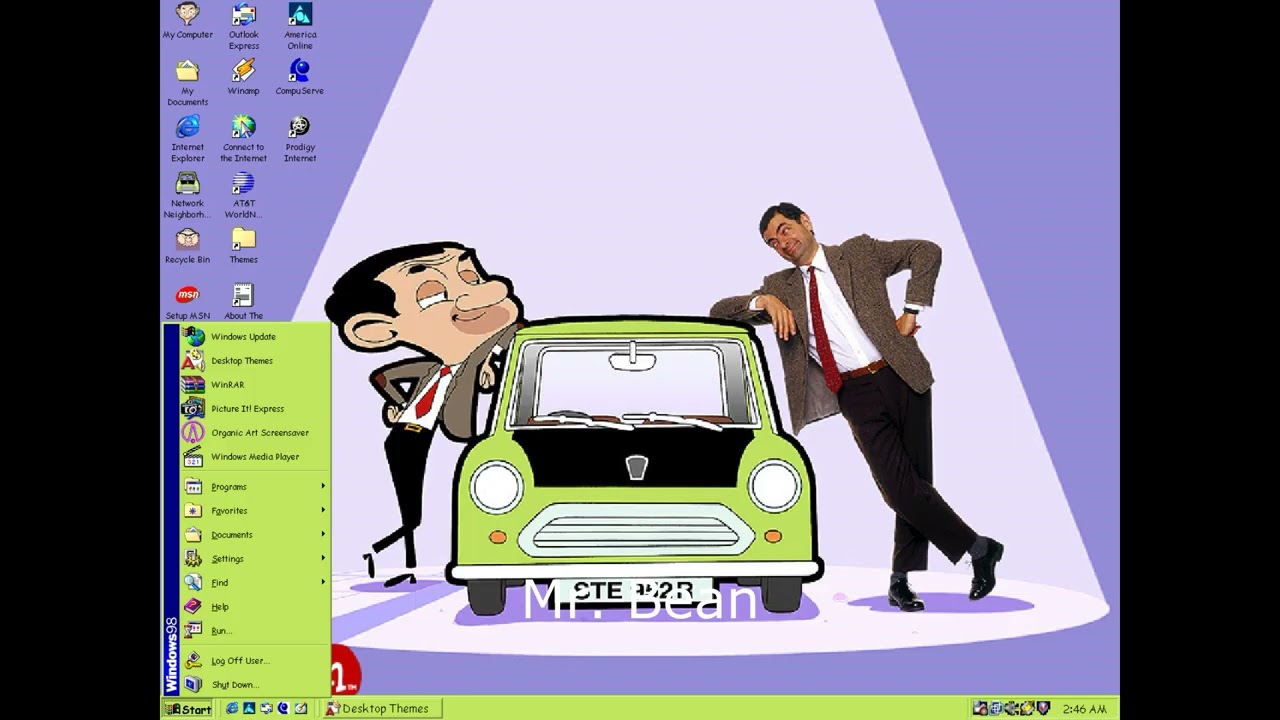The width and height of the screenshot is (1280, 720).
Task: Select the Prodigy Internet desktop icon
Action: point(300,139)
